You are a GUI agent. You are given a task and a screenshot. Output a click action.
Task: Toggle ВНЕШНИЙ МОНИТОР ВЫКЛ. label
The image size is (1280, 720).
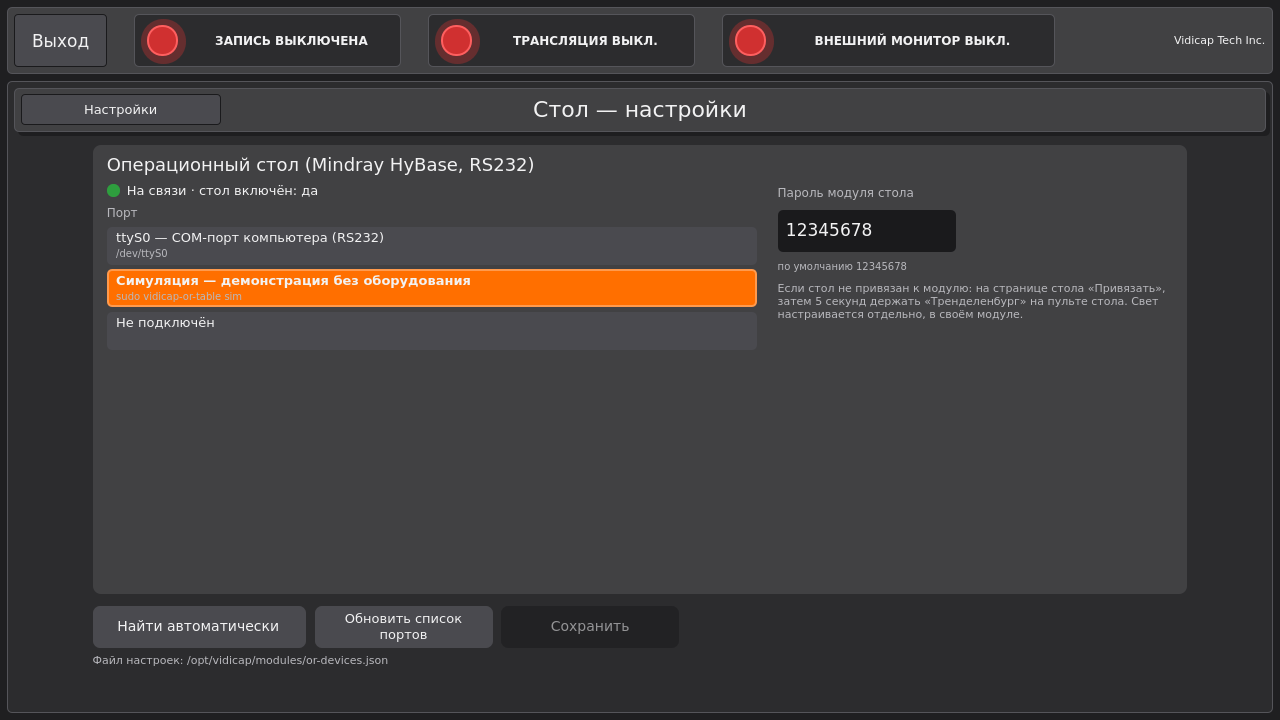click(912, 41)
